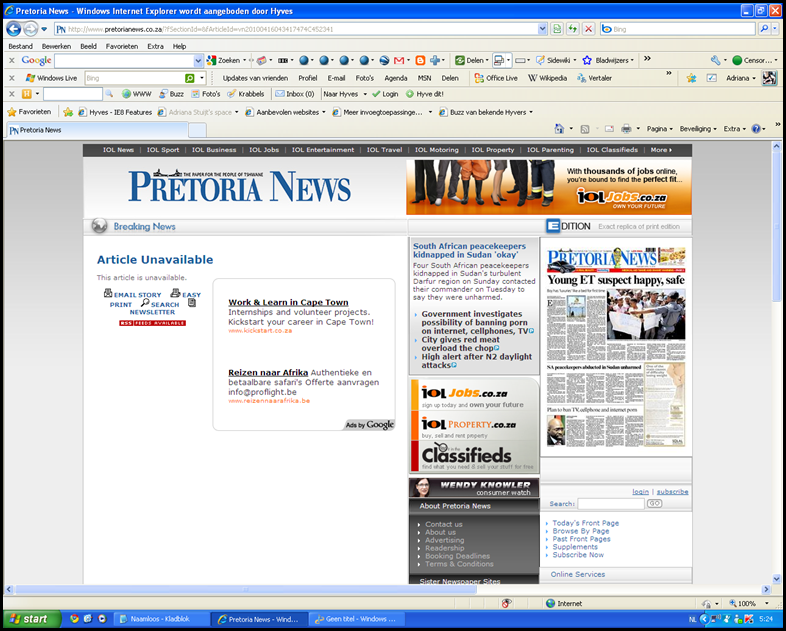This screenshot has width=786, height=631.
Task: Click the RSS feeds icon in command bar
Action: click(584, 129)
